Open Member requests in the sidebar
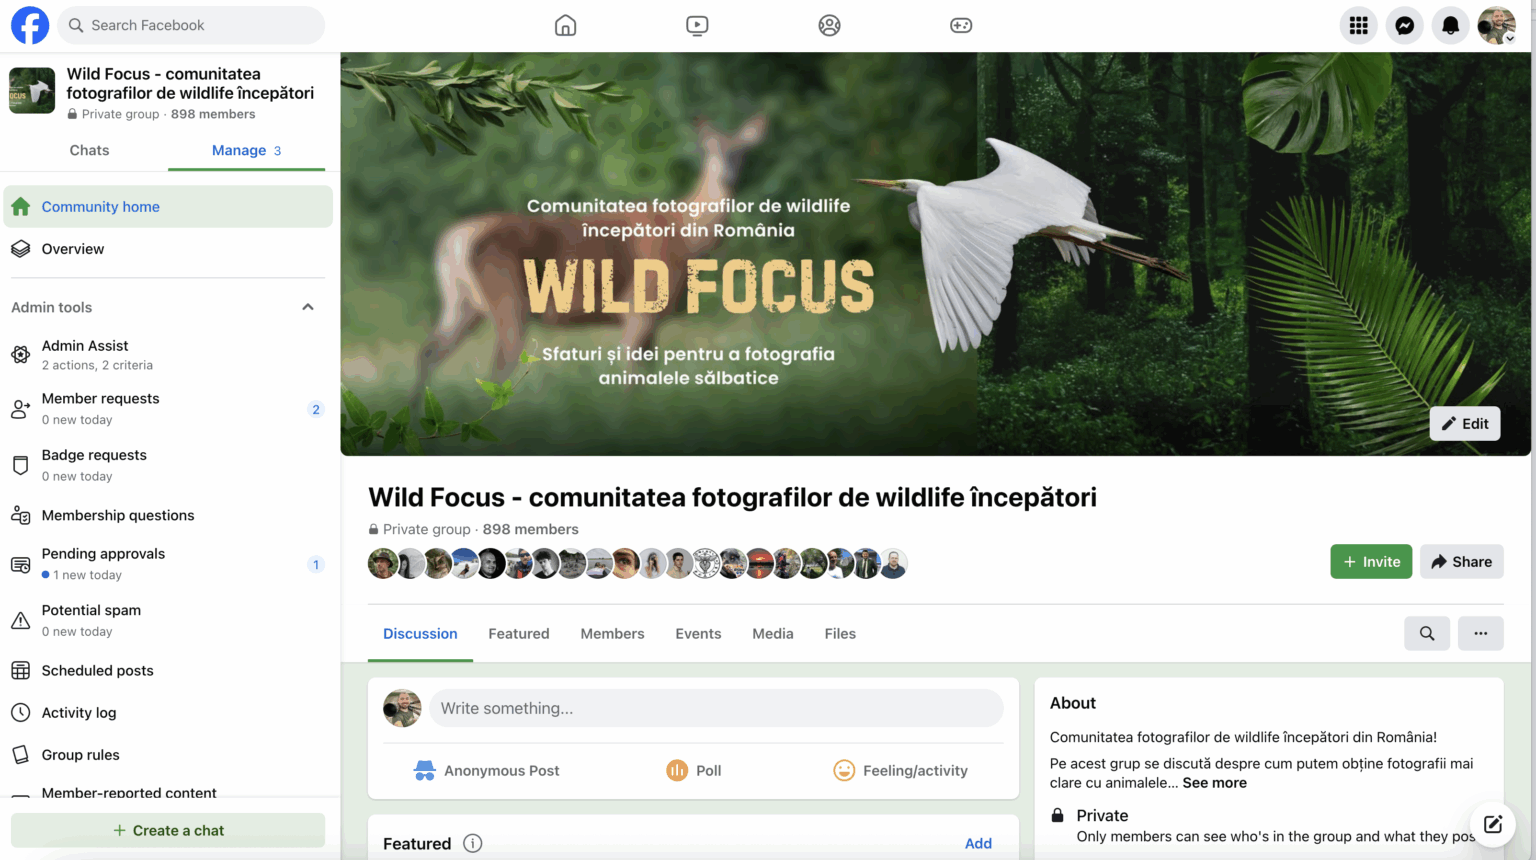Image resolution: width=1536 pixels, height=860 pixels. pyautogui.click(x=168, y=408)
